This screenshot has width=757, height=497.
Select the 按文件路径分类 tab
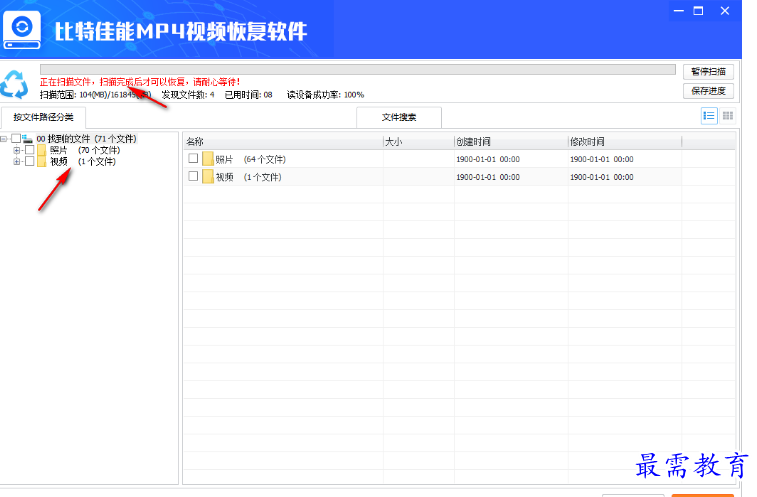pyautogui.click(x=43, y=117)
